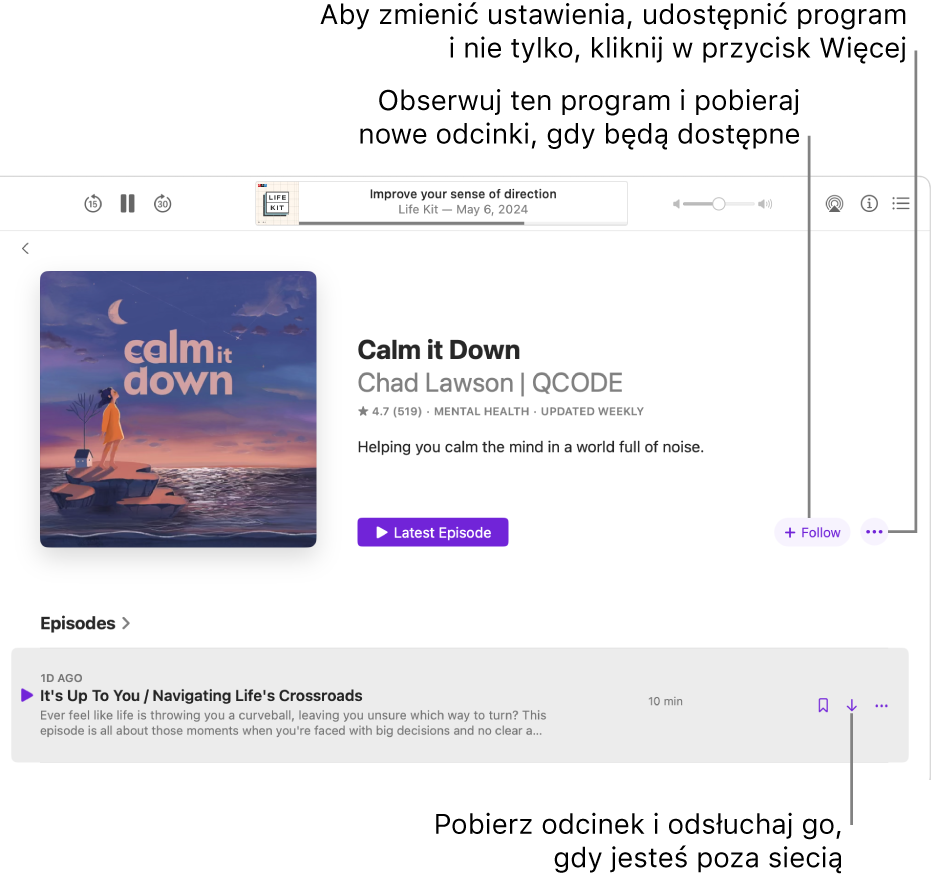The height and width of the screenshot is (880, 934).
Task: Save episode with the bookmark icon
Action: (823, 705)
